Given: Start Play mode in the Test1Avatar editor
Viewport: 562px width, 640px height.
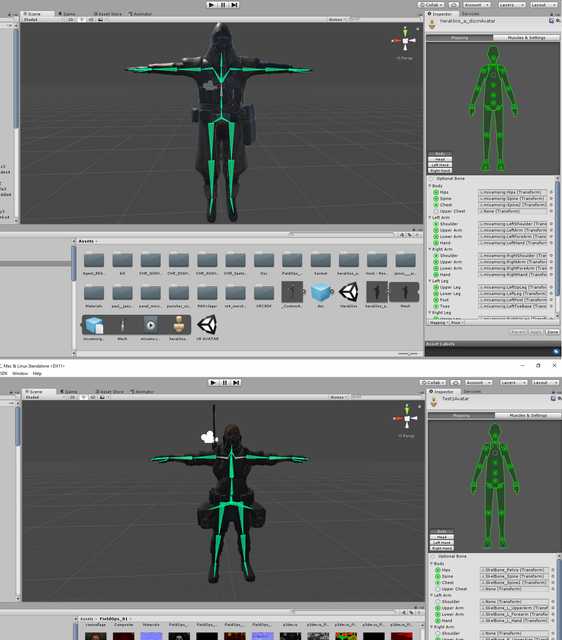Looking at the screenshot, I should [x=213, y=382].
